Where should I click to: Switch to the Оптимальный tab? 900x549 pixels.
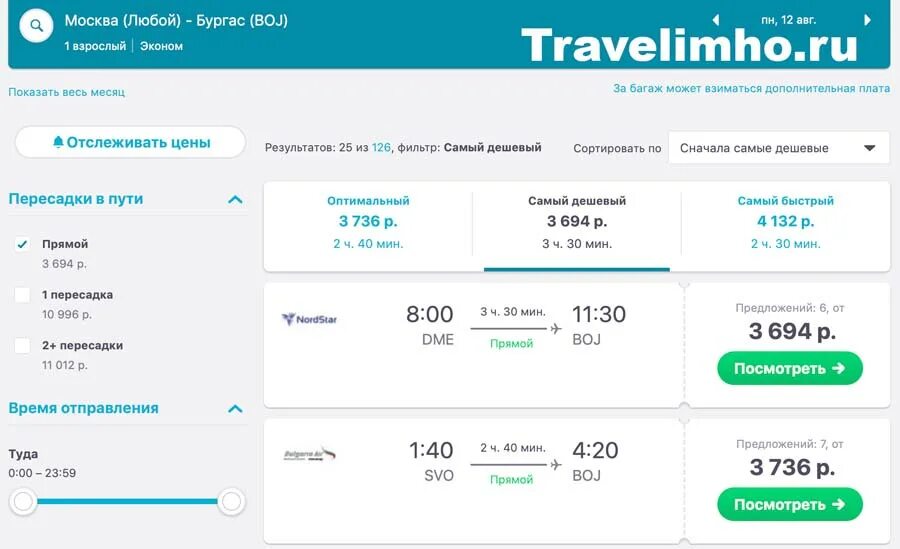[x=368, y=222]
